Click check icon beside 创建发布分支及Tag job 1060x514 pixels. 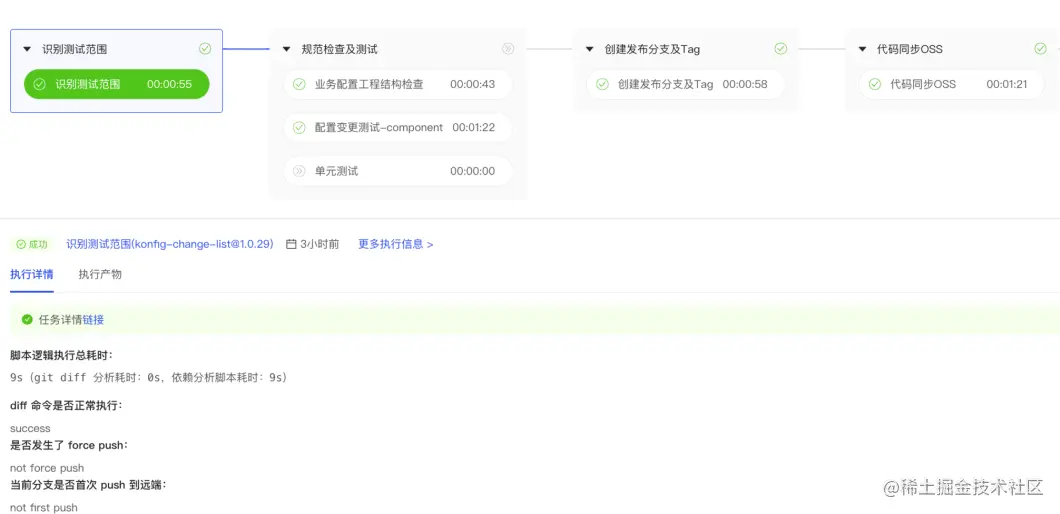click(602, 85)
